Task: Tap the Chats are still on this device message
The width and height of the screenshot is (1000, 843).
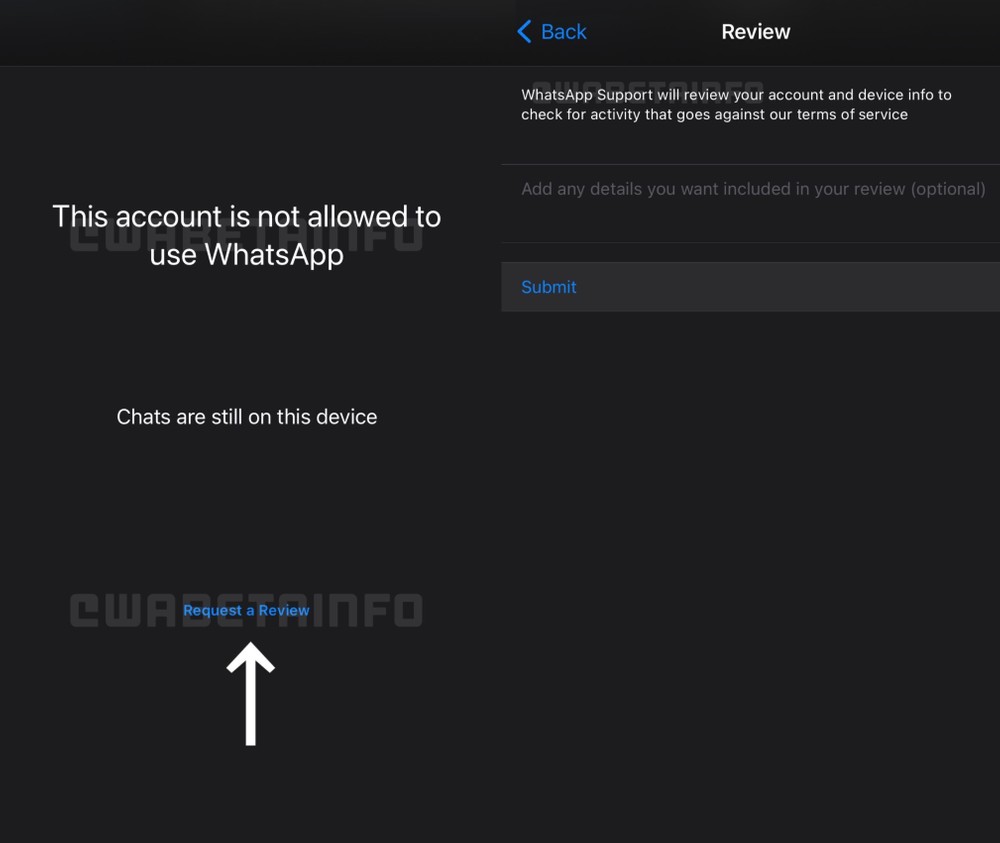Action: point(247,416)
